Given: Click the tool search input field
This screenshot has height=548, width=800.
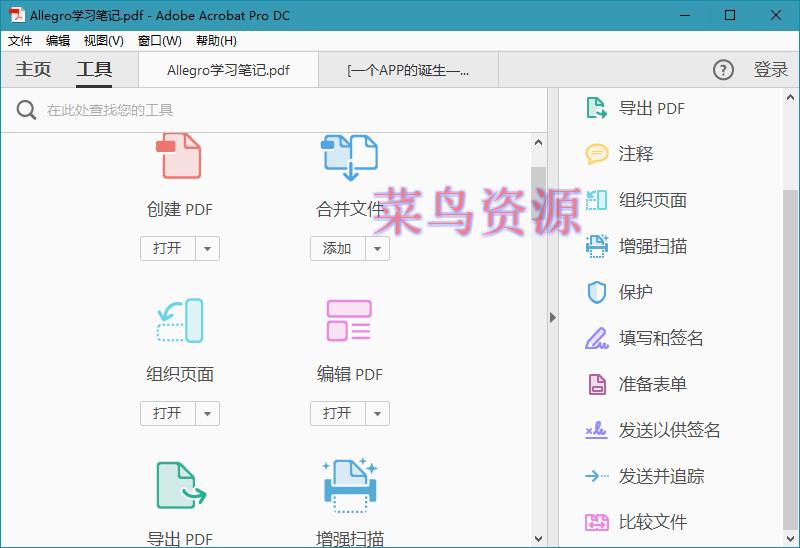Looking at the screenshot, I should click(x=280, y=110).
